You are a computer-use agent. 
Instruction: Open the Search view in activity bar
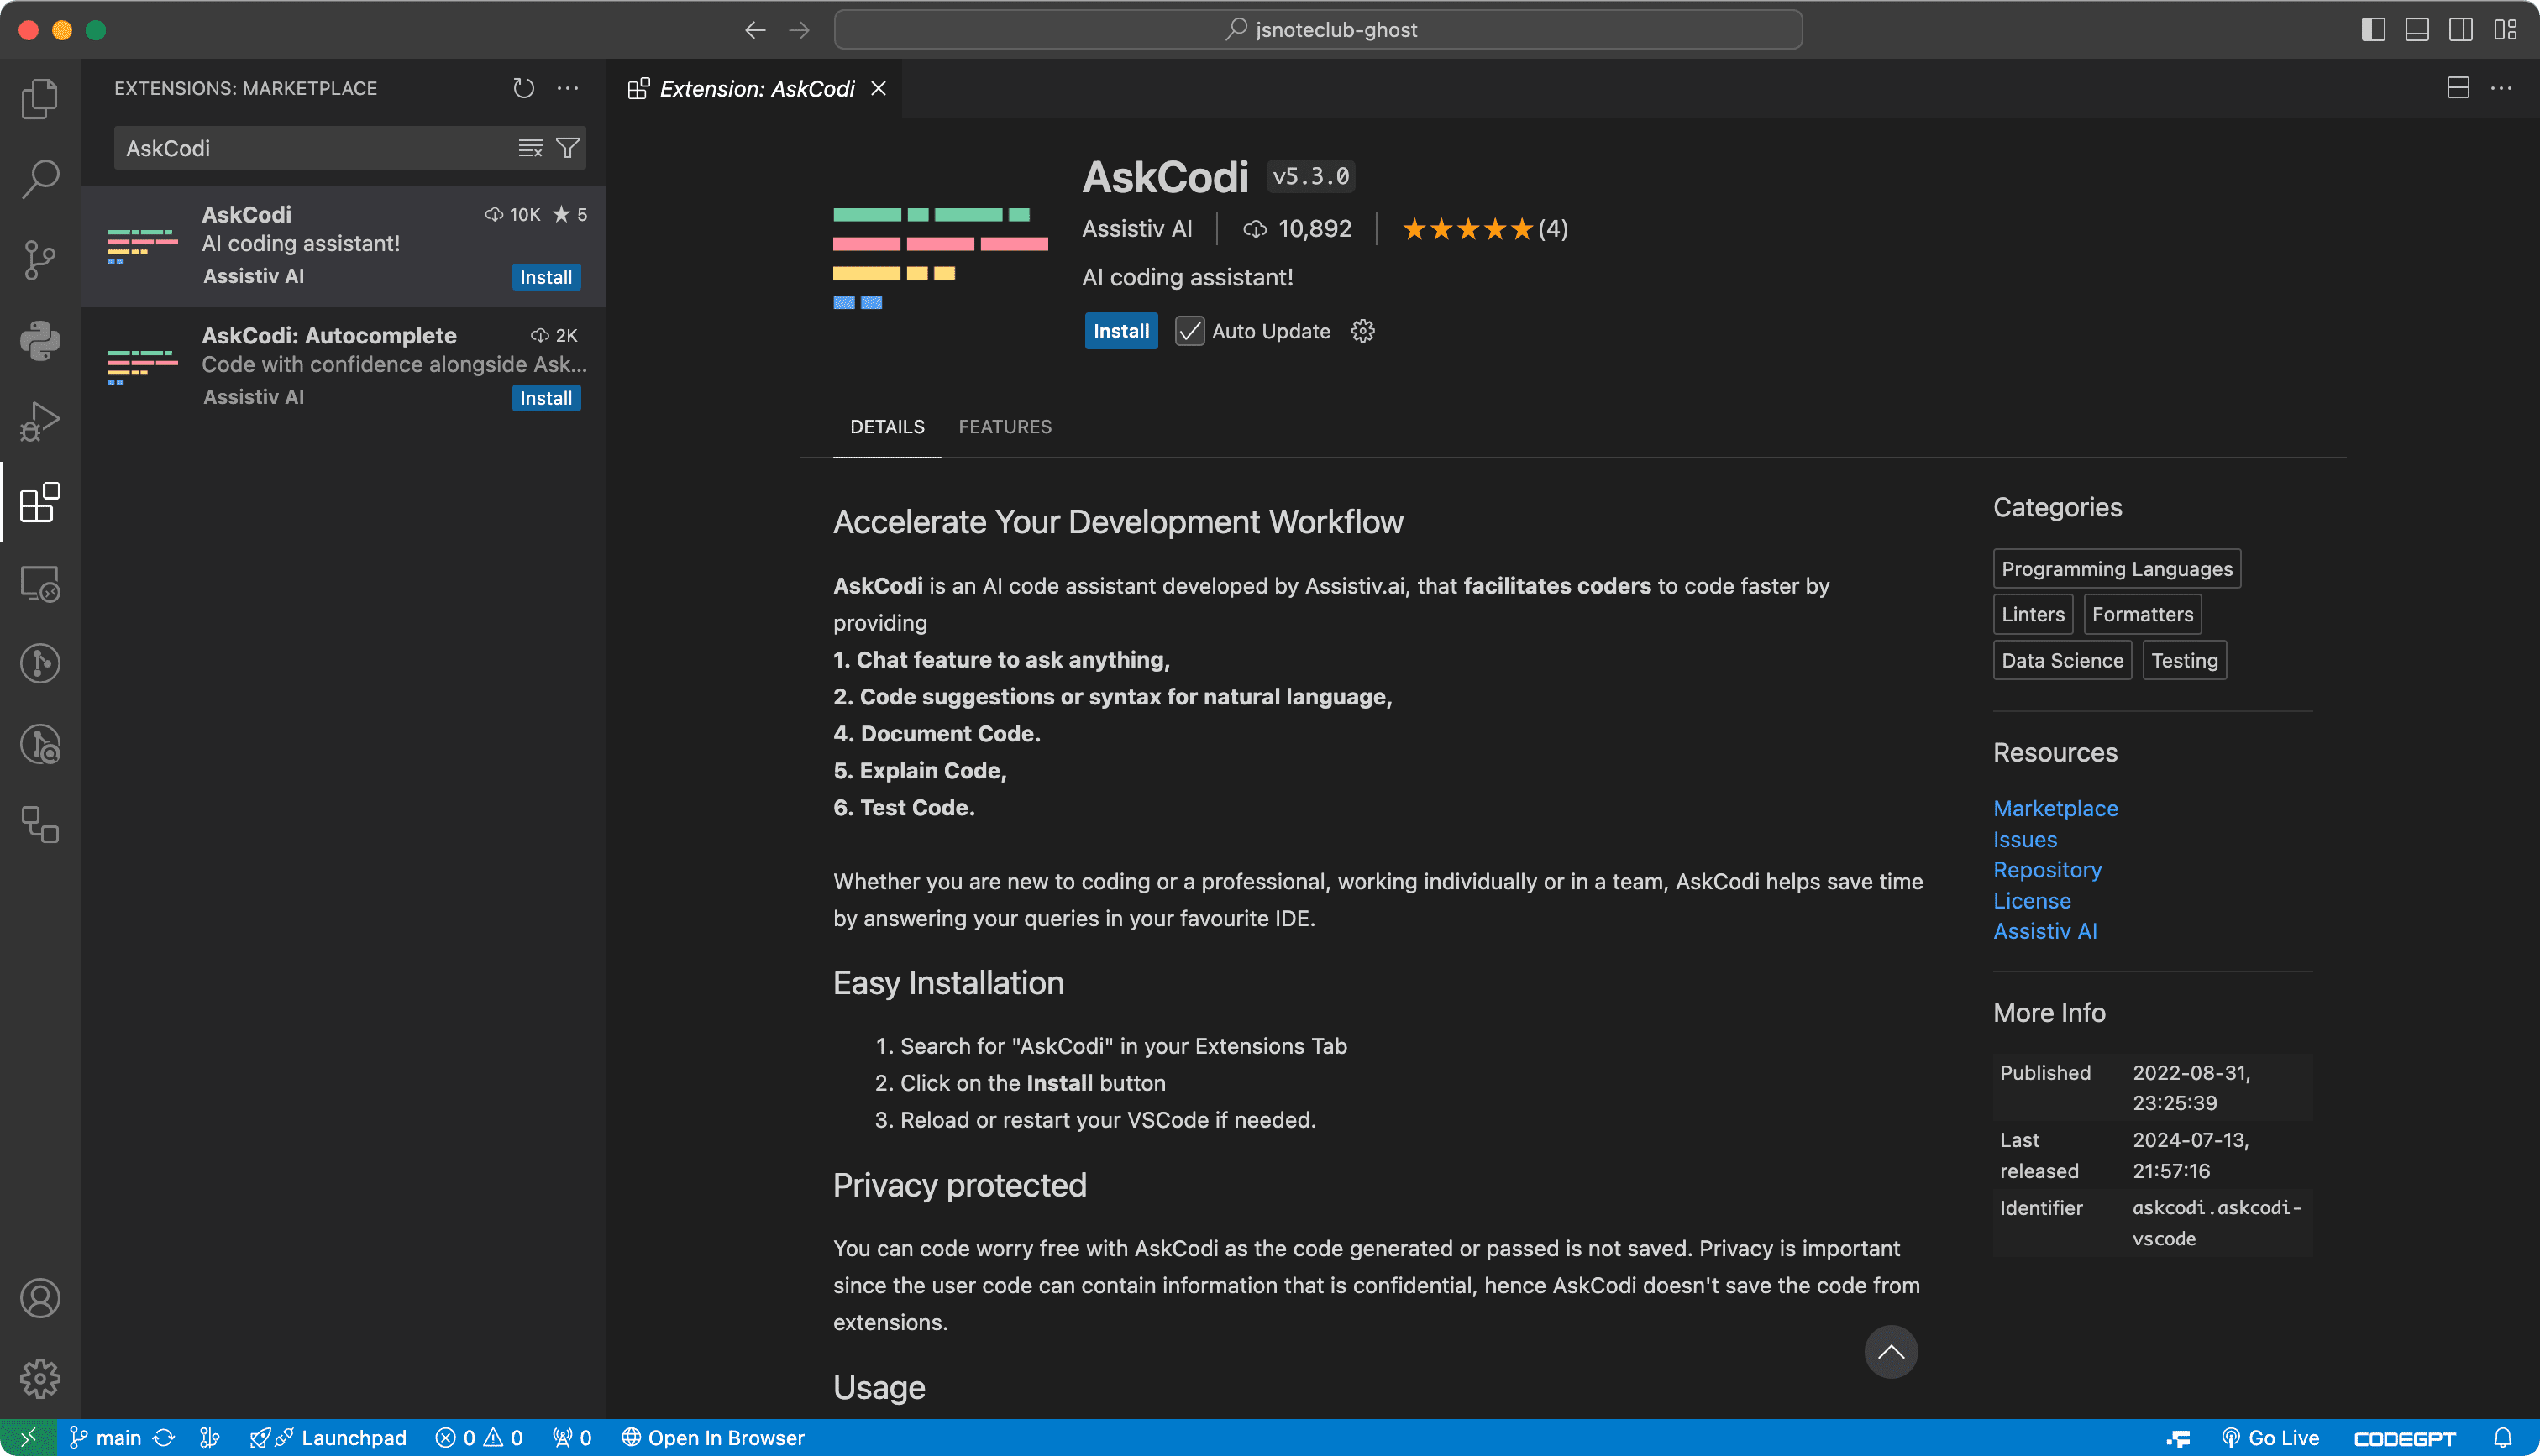pyautogui.click(x=40, y=179)
